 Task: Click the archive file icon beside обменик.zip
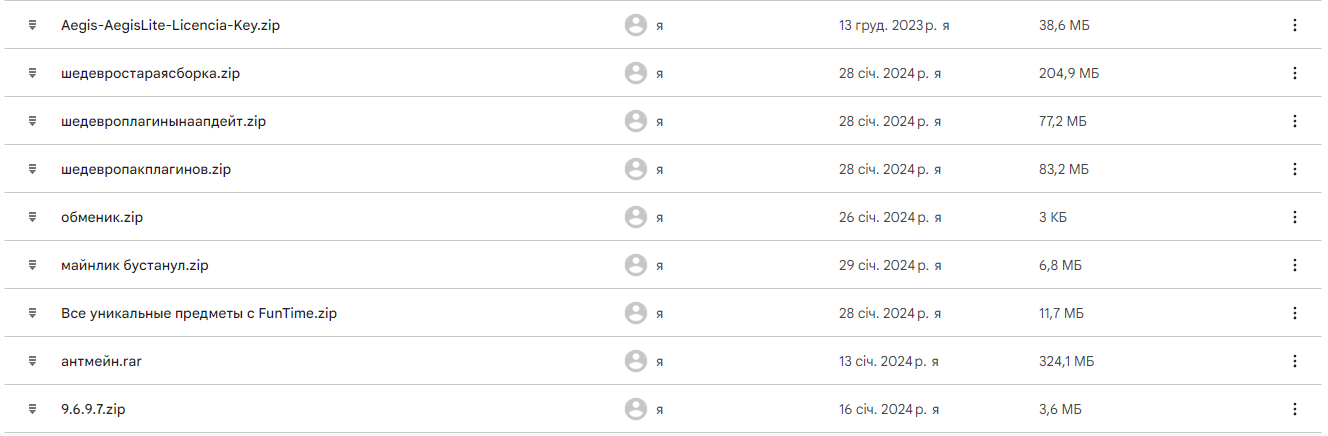[33, 217]
